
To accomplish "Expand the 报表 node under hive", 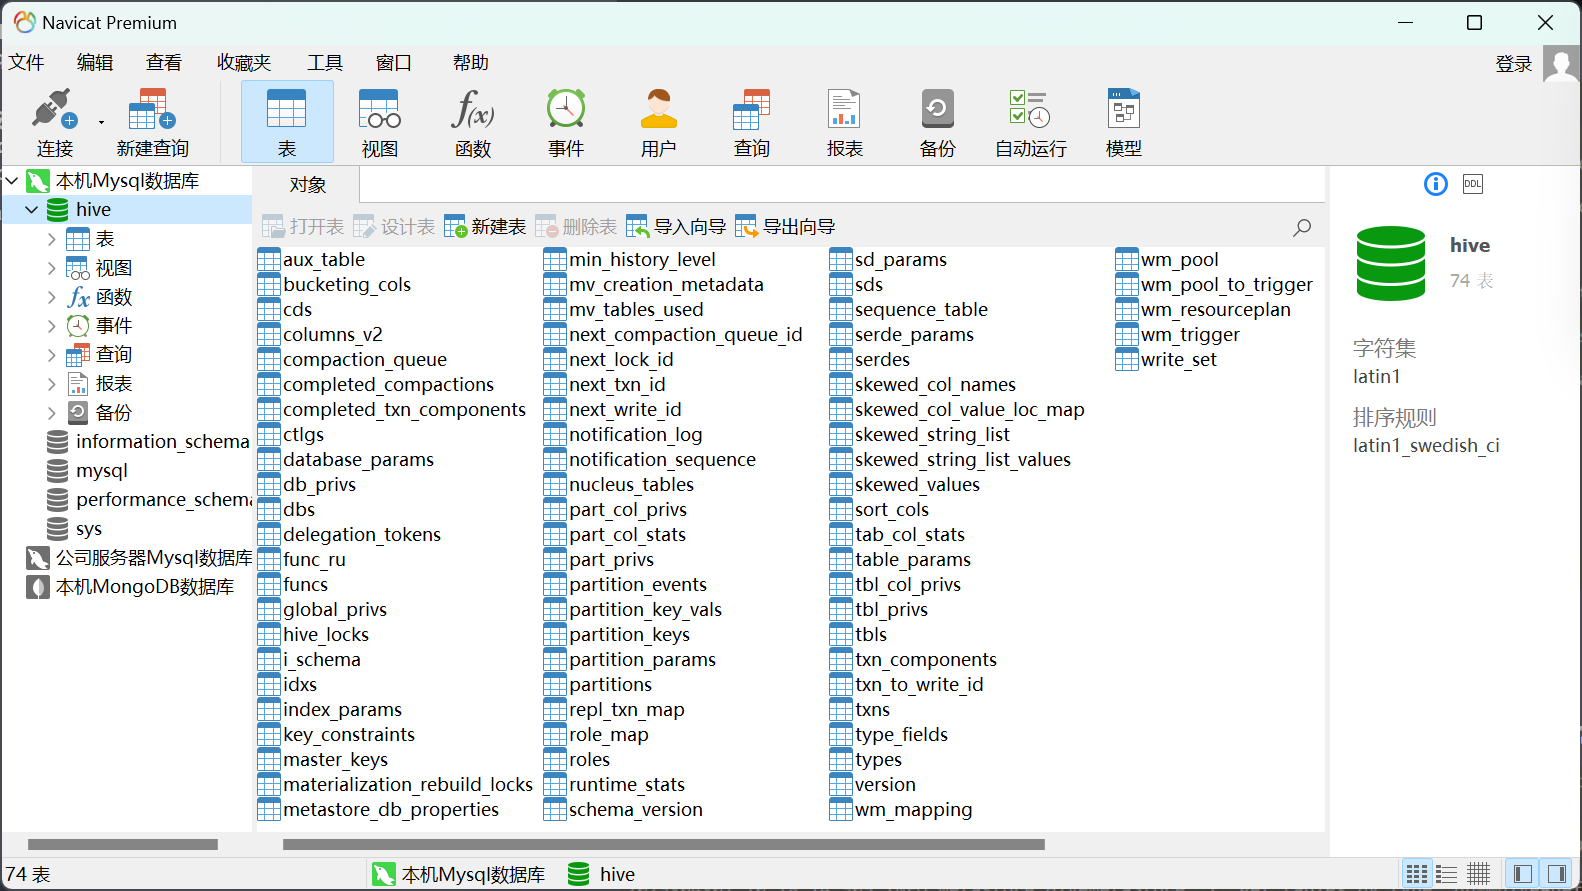I will point(51,384).
